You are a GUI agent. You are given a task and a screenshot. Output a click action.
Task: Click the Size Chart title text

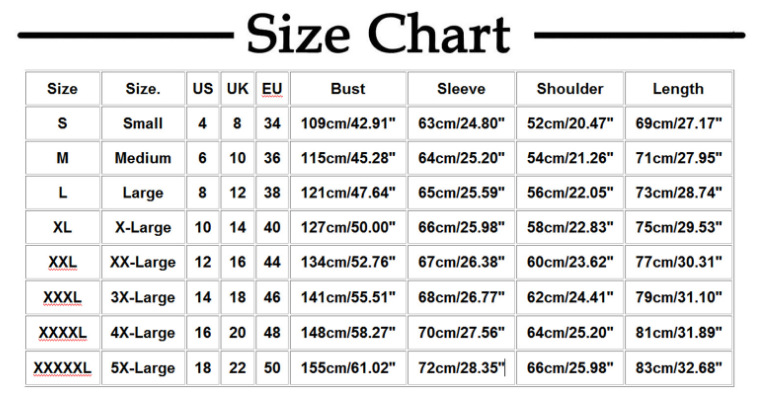[x=379, y=33]
